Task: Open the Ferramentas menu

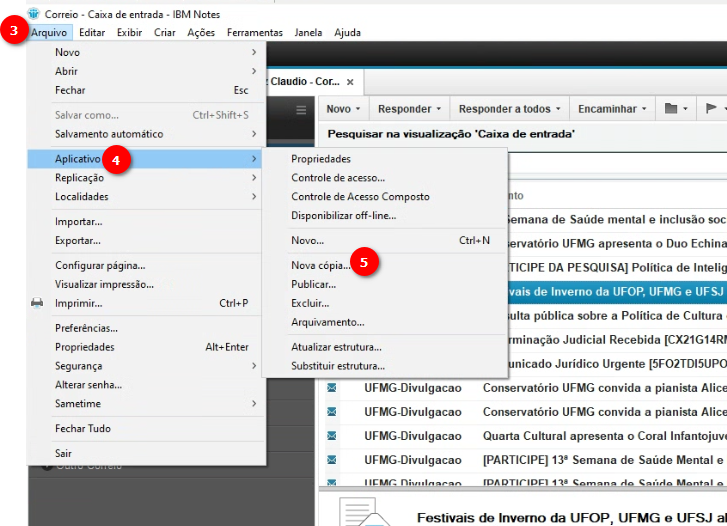Action: pyautogui.click(x=255, y=32)
